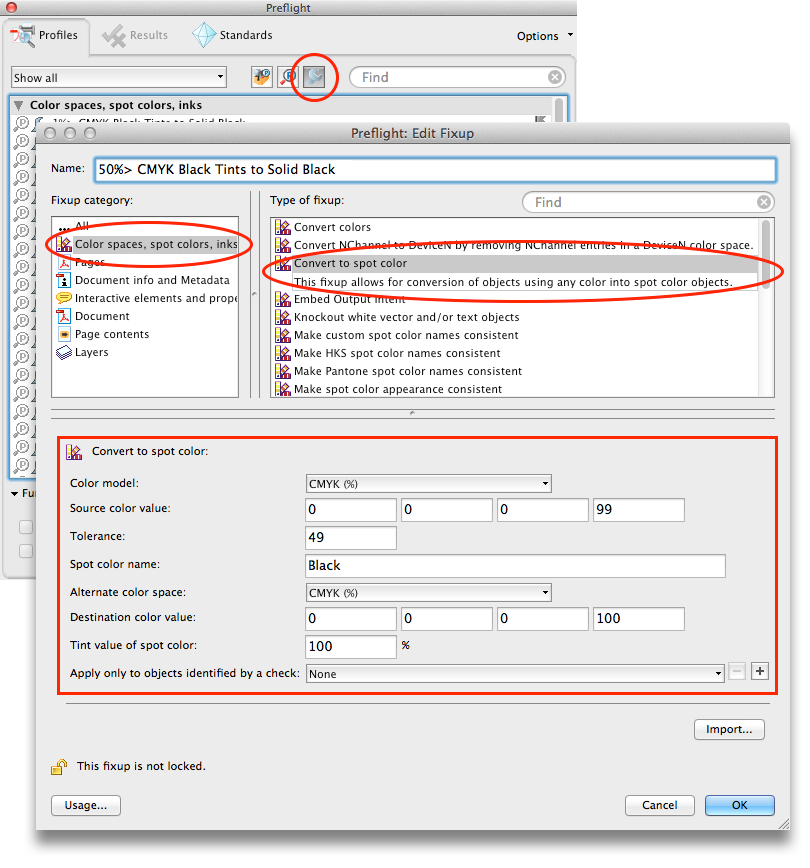Image resolution: width=810 pixels, height=868 pixels.
Task: Confirm the fixup with OK
Action: [x=740, y=805]
